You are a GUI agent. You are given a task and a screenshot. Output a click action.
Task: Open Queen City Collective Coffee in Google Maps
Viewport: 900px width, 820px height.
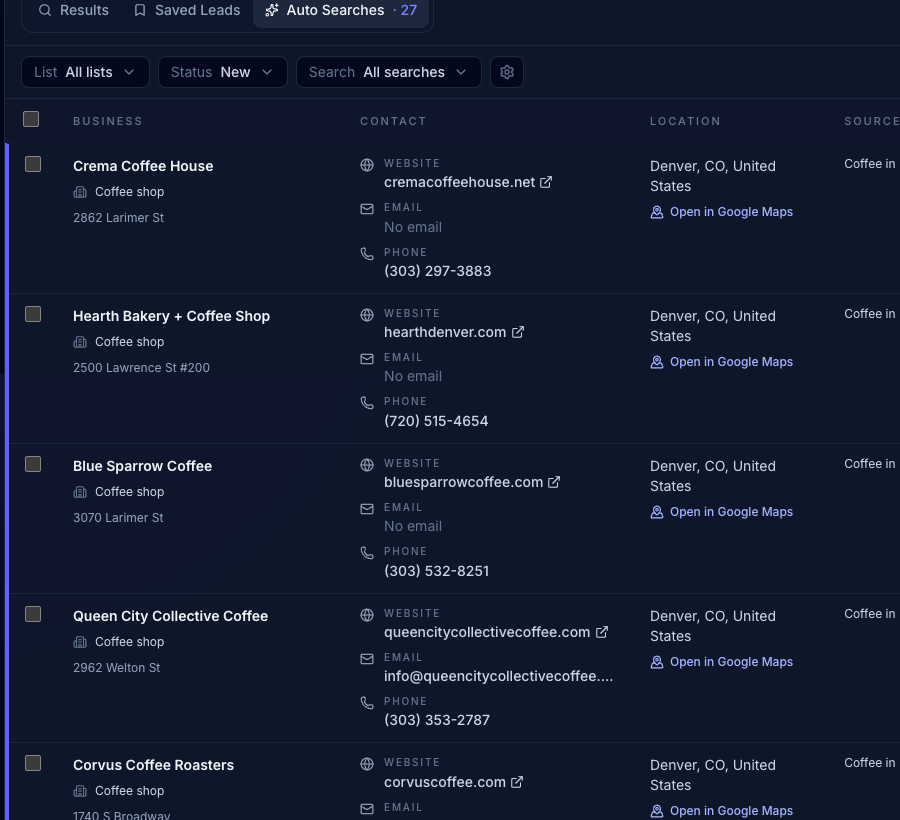pyautogui.click(x=731, y=661)
